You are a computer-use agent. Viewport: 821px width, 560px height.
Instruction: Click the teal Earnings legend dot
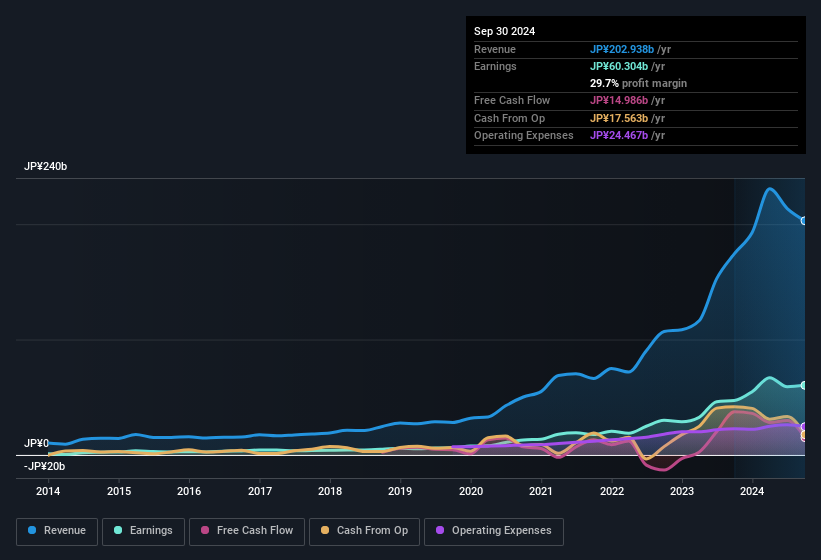click(119, 531)
